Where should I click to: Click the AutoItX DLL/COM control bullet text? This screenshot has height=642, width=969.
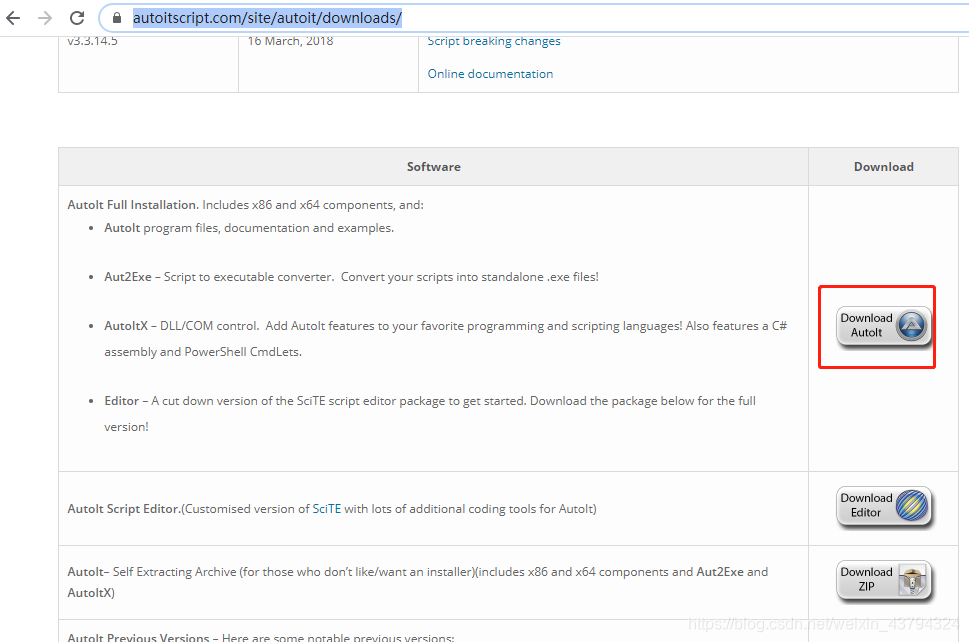[x=445, y=339]
